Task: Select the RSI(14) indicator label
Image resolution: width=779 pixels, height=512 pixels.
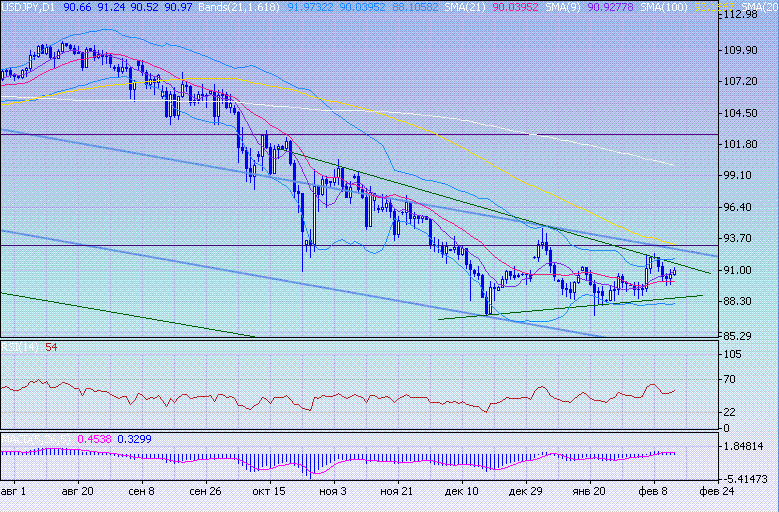Action: click(20, 347)
